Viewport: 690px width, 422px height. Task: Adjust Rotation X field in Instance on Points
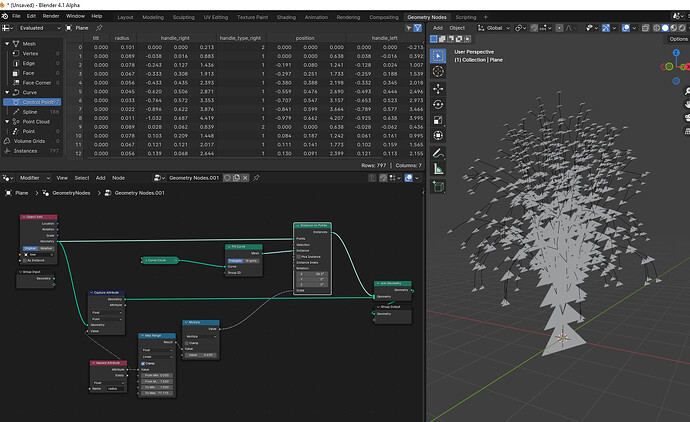coord(312,274)
